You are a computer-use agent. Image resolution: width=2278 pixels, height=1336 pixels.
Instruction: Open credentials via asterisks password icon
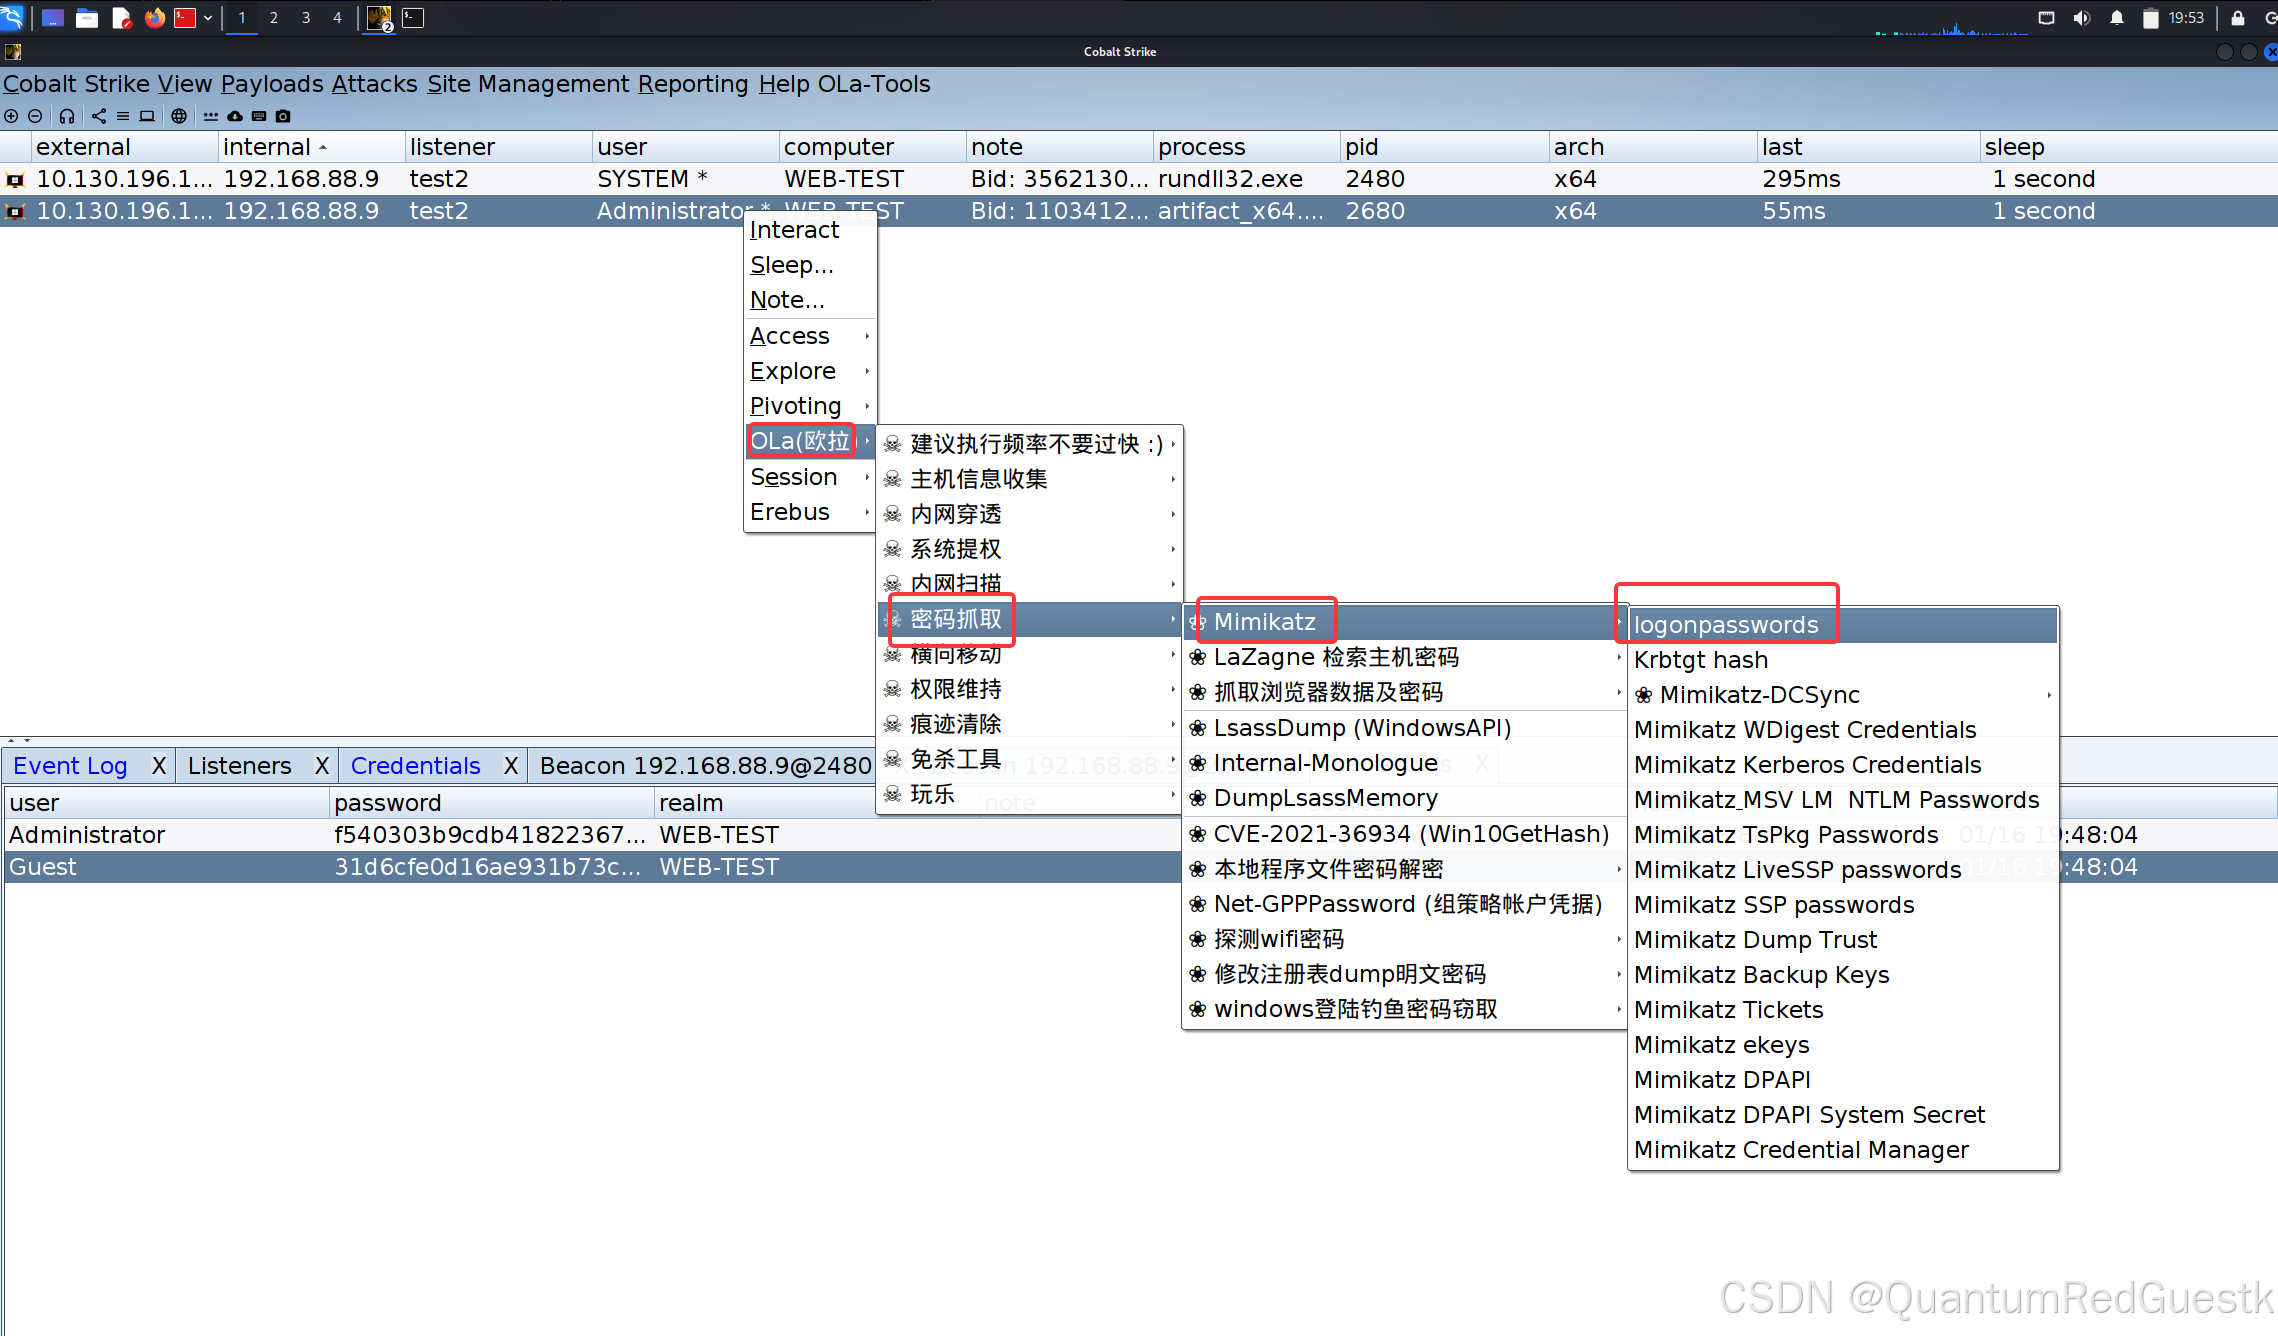[x=210, y=116]
